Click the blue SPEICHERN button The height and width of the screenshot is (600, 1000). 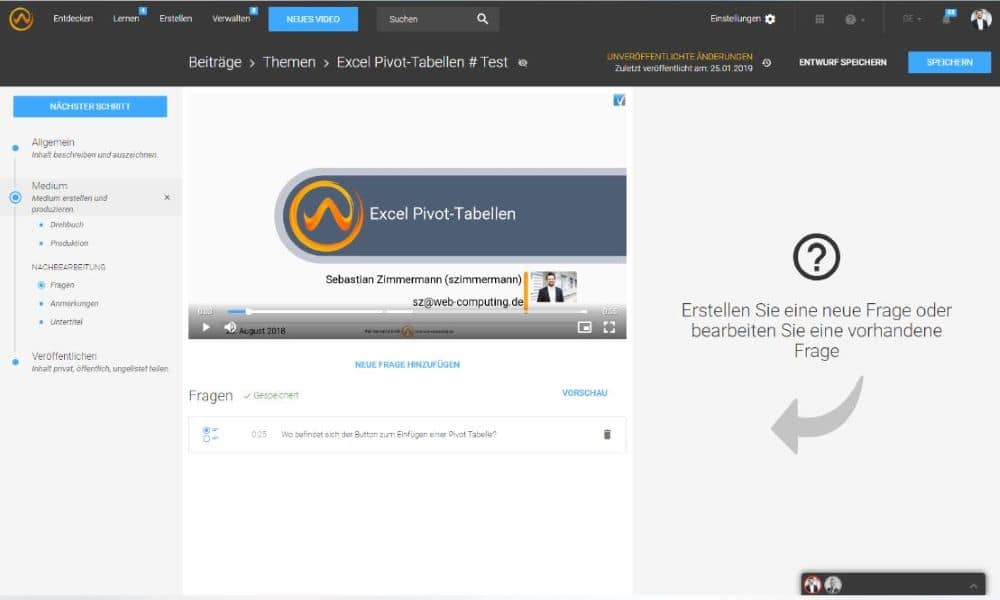point(950,62)
